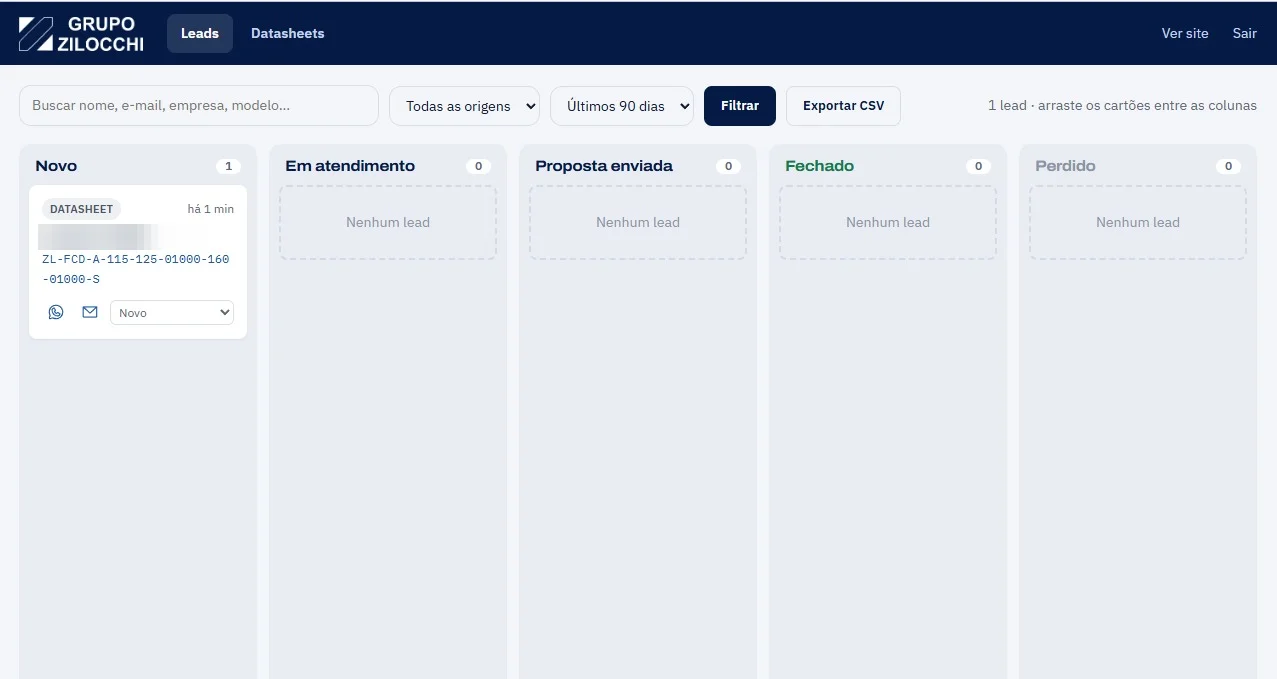Viewport: 1277px width, 679px height.
Task: Click the Novo column count badge
Action: pyautogui.click(x=228, y=167)
